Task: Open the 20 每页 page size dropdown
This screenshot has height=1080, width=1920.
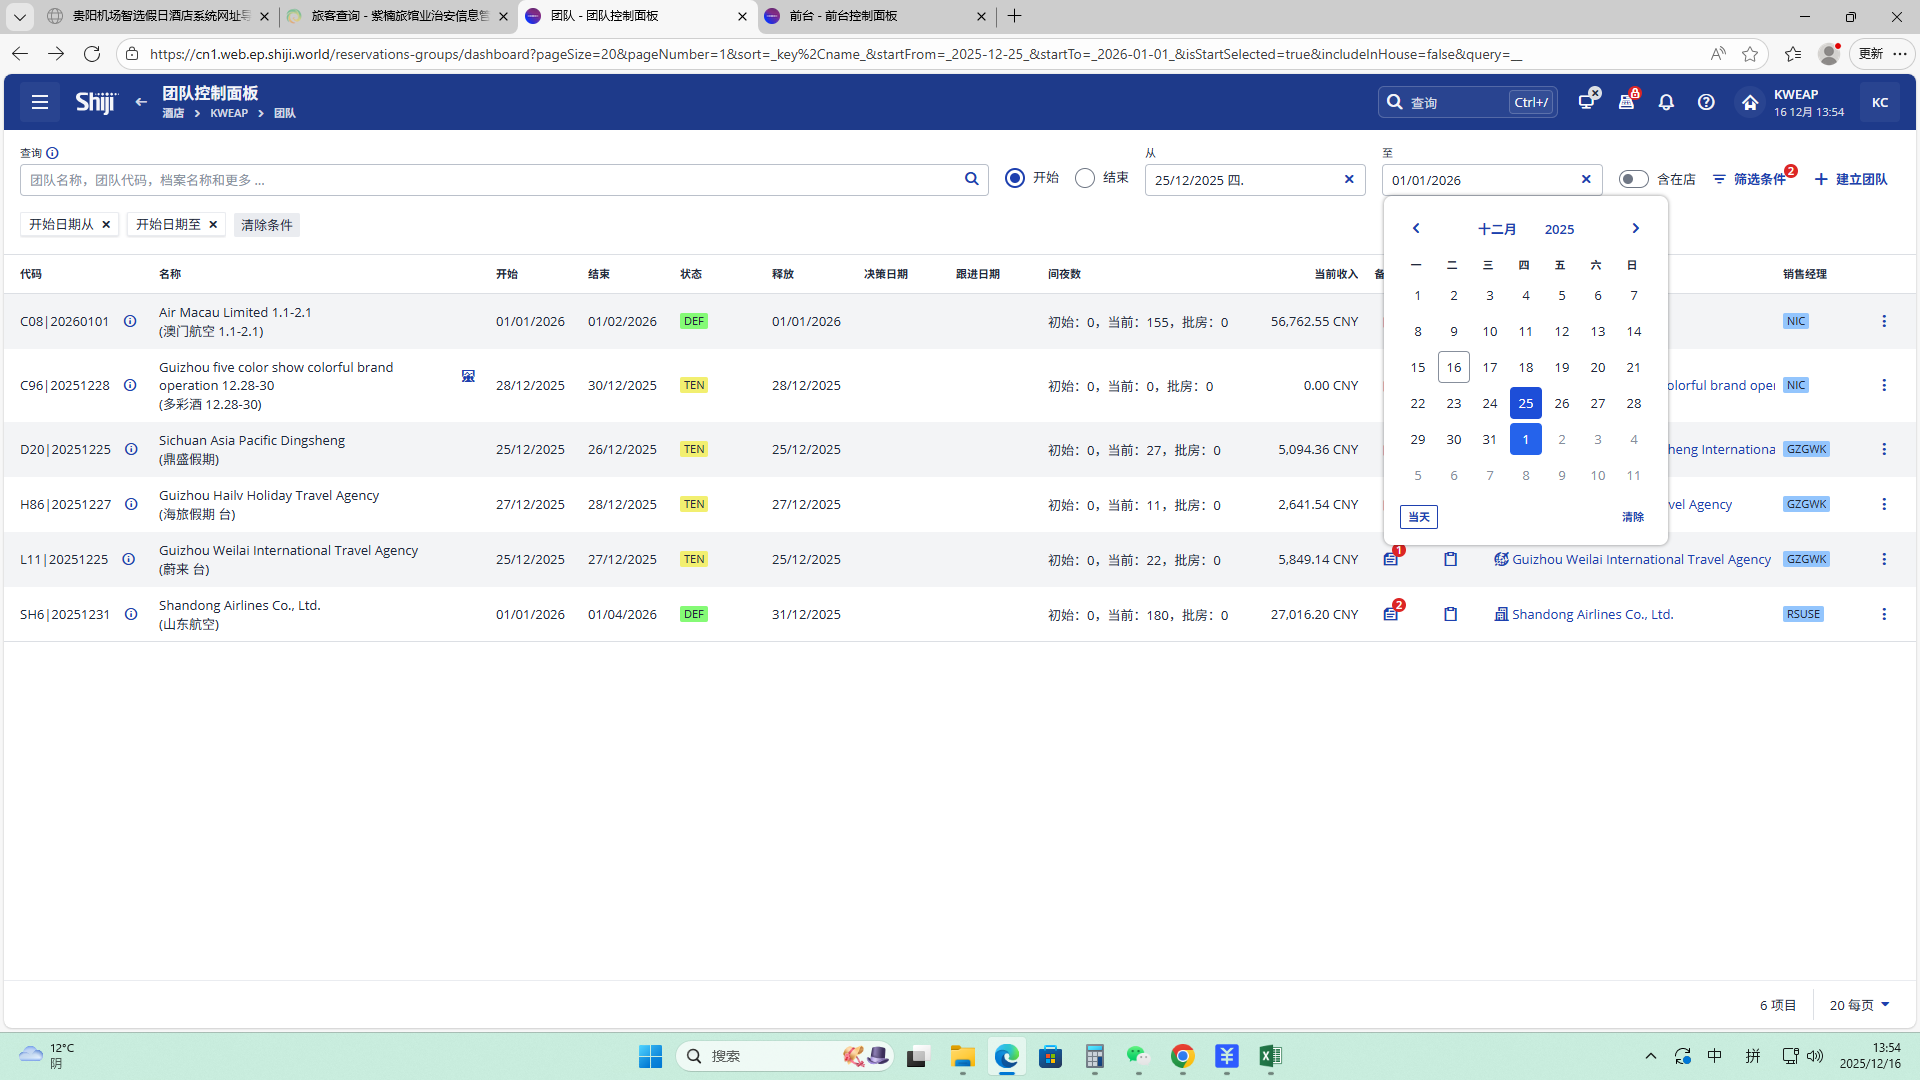Action: [1859, 1005]
